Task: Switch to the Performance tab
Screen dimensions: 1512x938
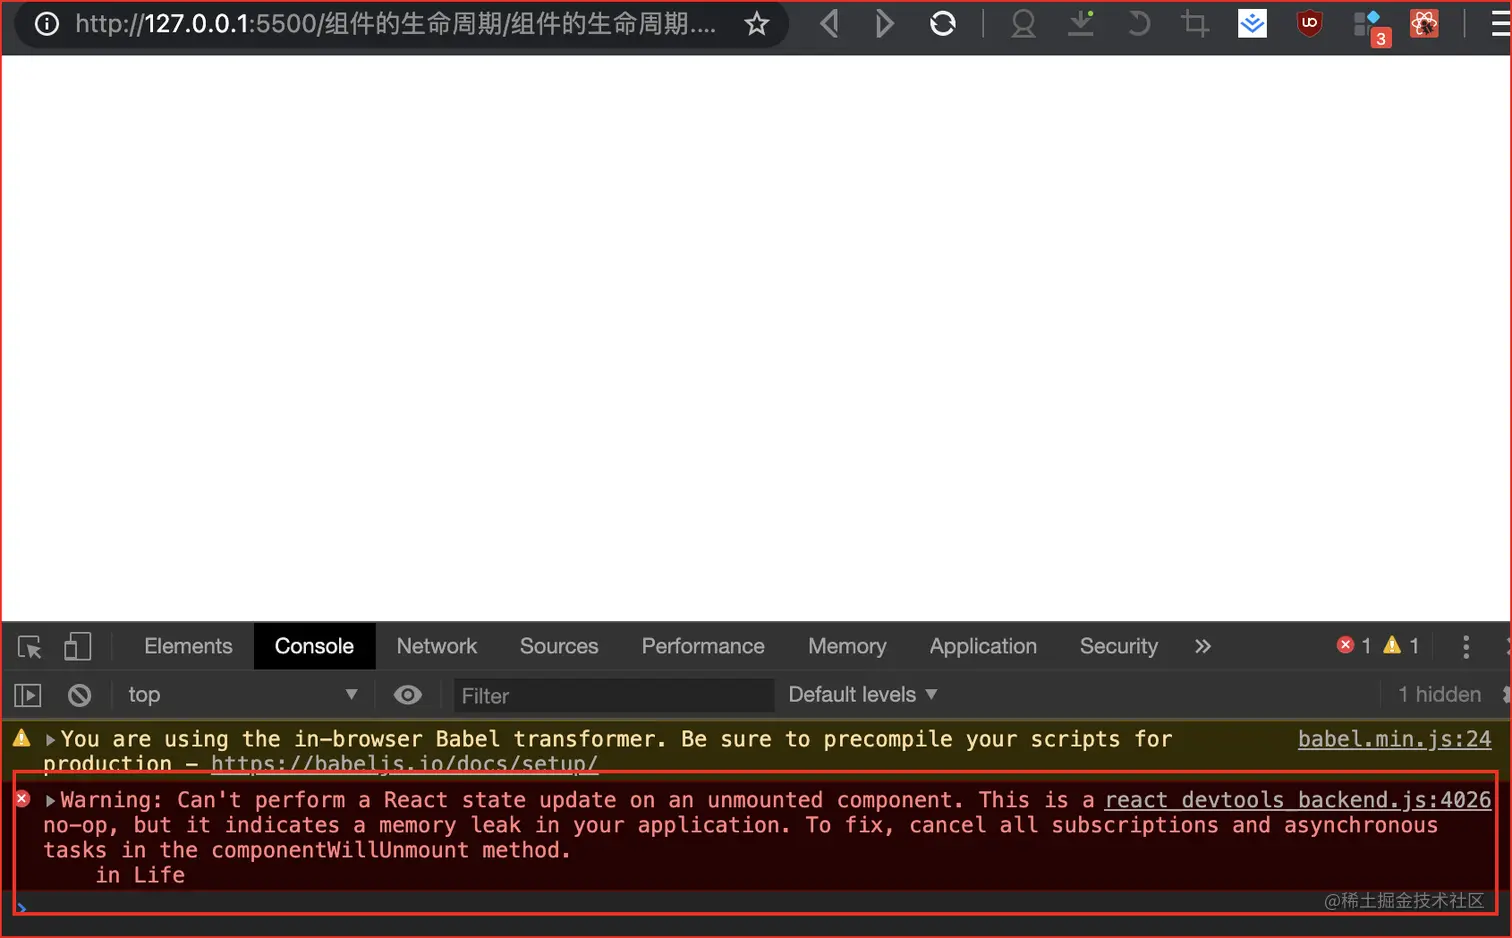Action: point(703,646)
